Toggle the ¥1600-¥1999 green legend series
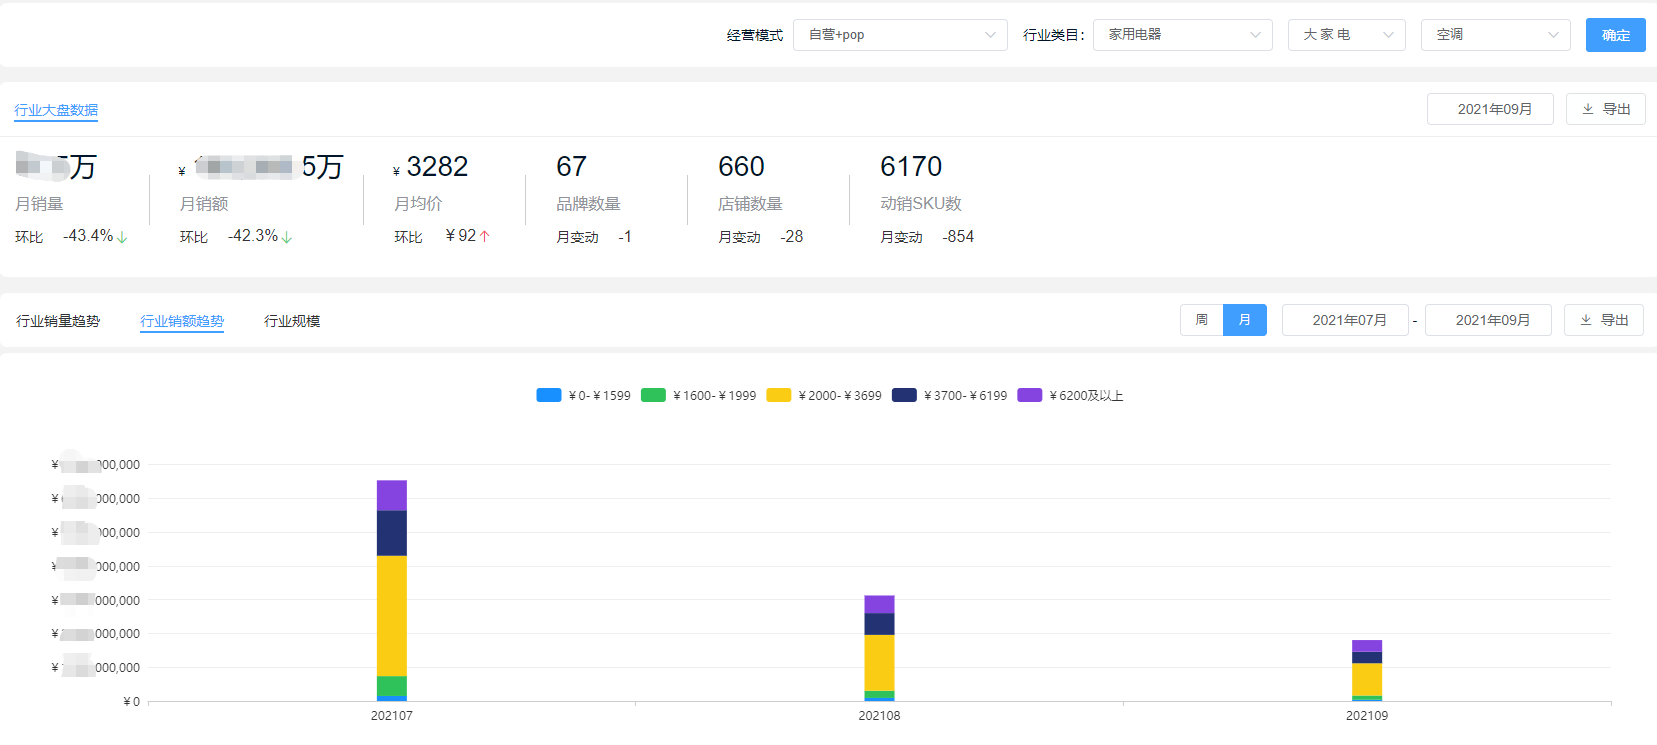The height and width of the screenshot is (745, 1657). point(699,395)
